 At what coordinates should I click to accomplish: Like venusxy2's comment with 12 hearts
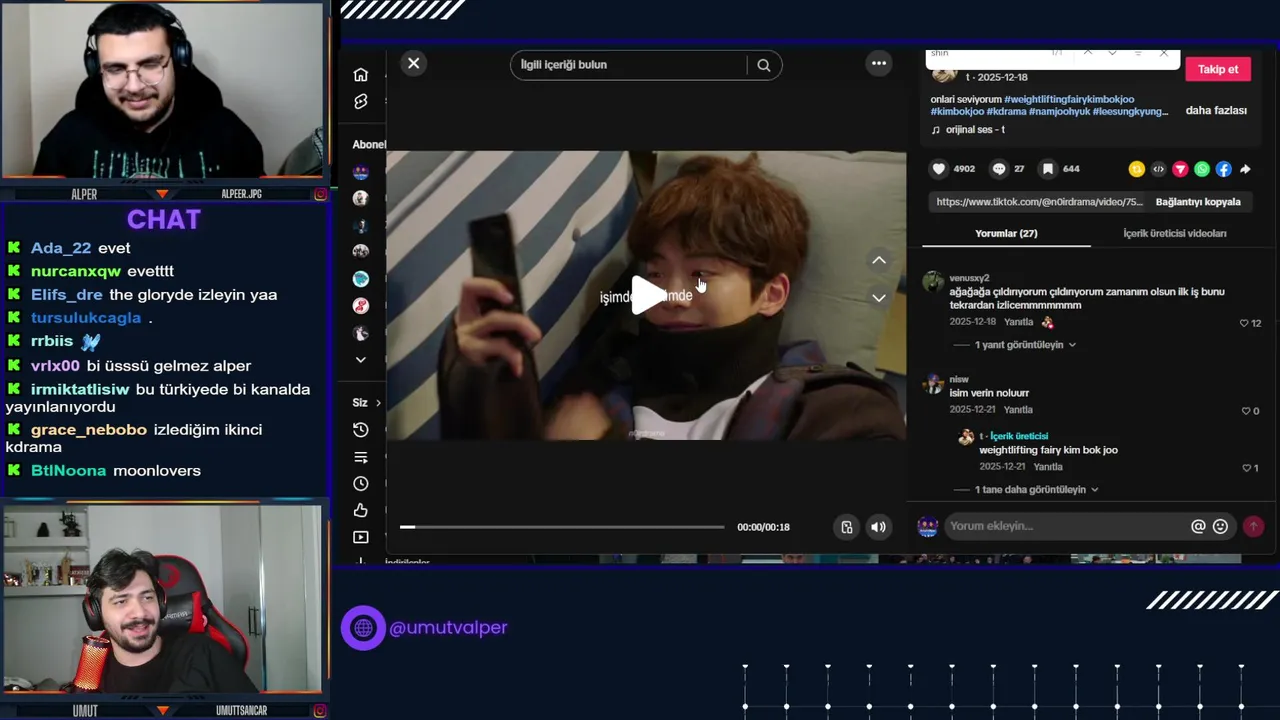click(1244, 323)
